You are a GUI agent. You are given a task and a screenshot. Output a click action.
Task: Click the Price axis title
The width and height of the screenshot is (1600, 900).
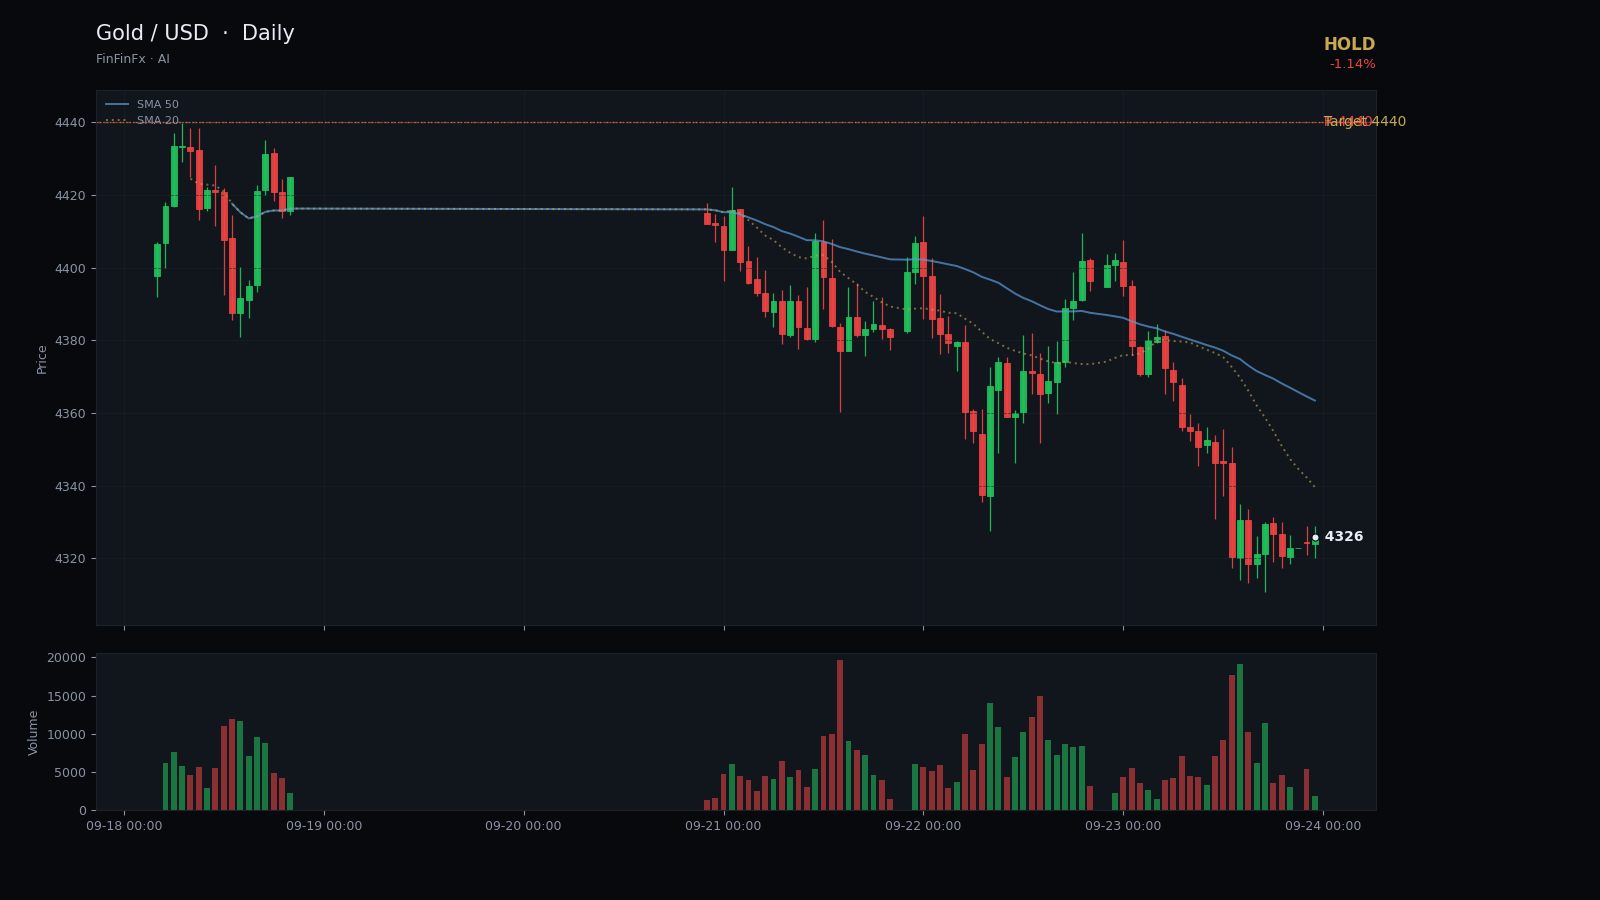(42, 359)
